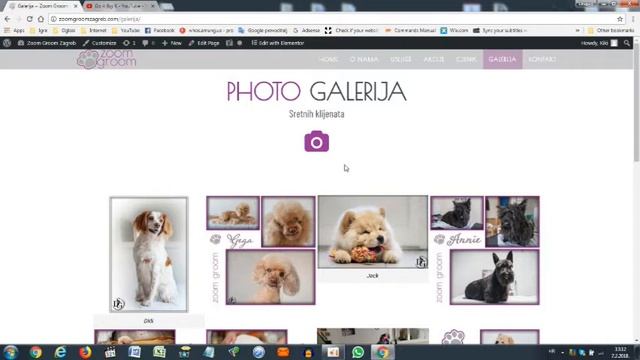The height and width of the screenshot is (360, 640).
Task: Open the Howdy user account menu
Action: pos(599,43)
